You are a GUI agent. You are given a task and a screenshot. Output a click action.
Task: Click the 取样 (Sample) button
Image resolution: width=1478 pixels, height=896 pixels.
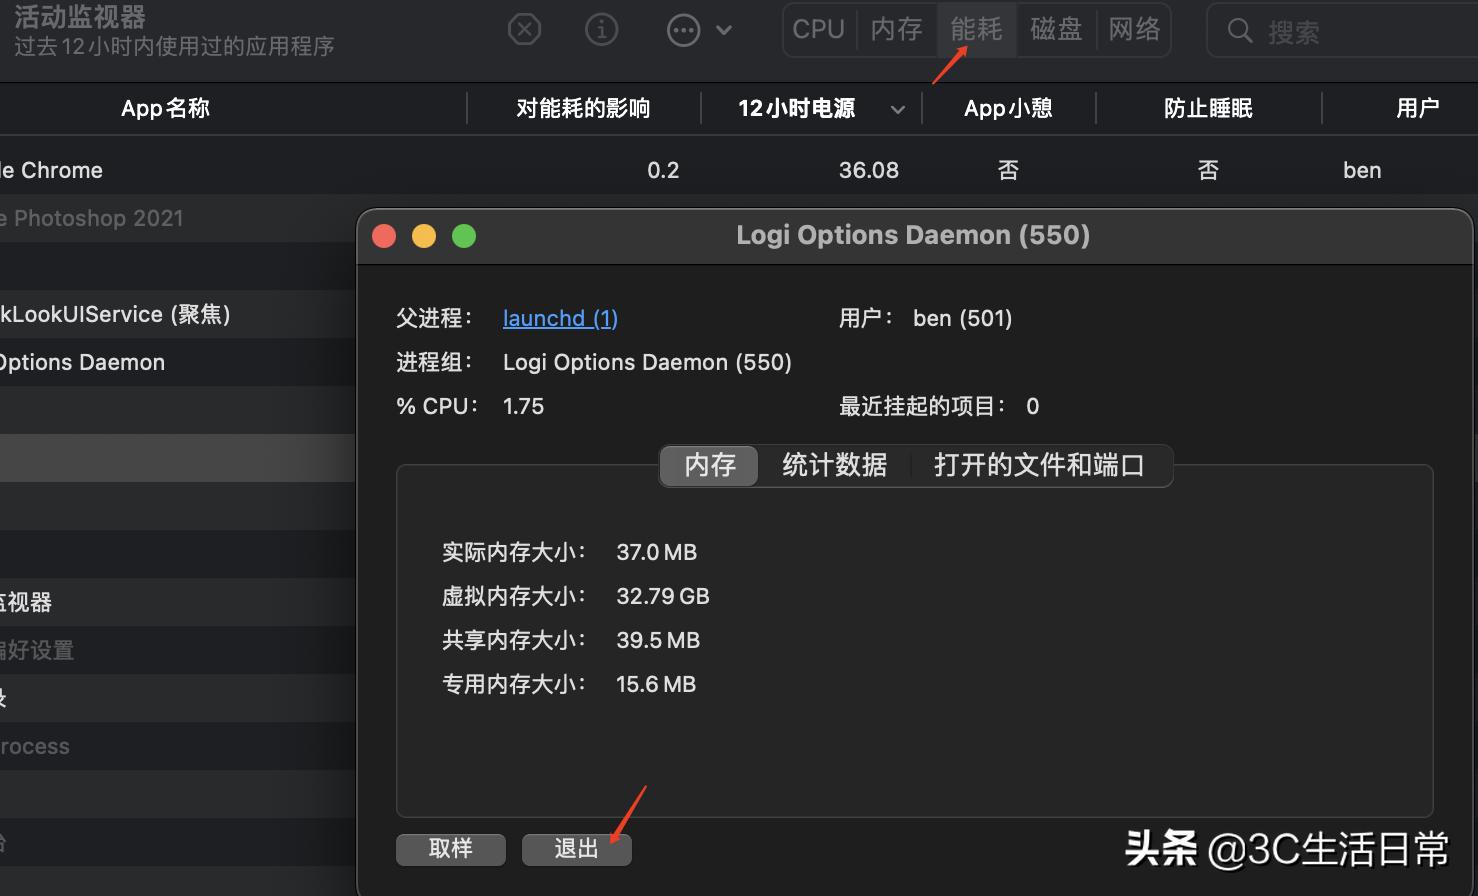(450, 849)
